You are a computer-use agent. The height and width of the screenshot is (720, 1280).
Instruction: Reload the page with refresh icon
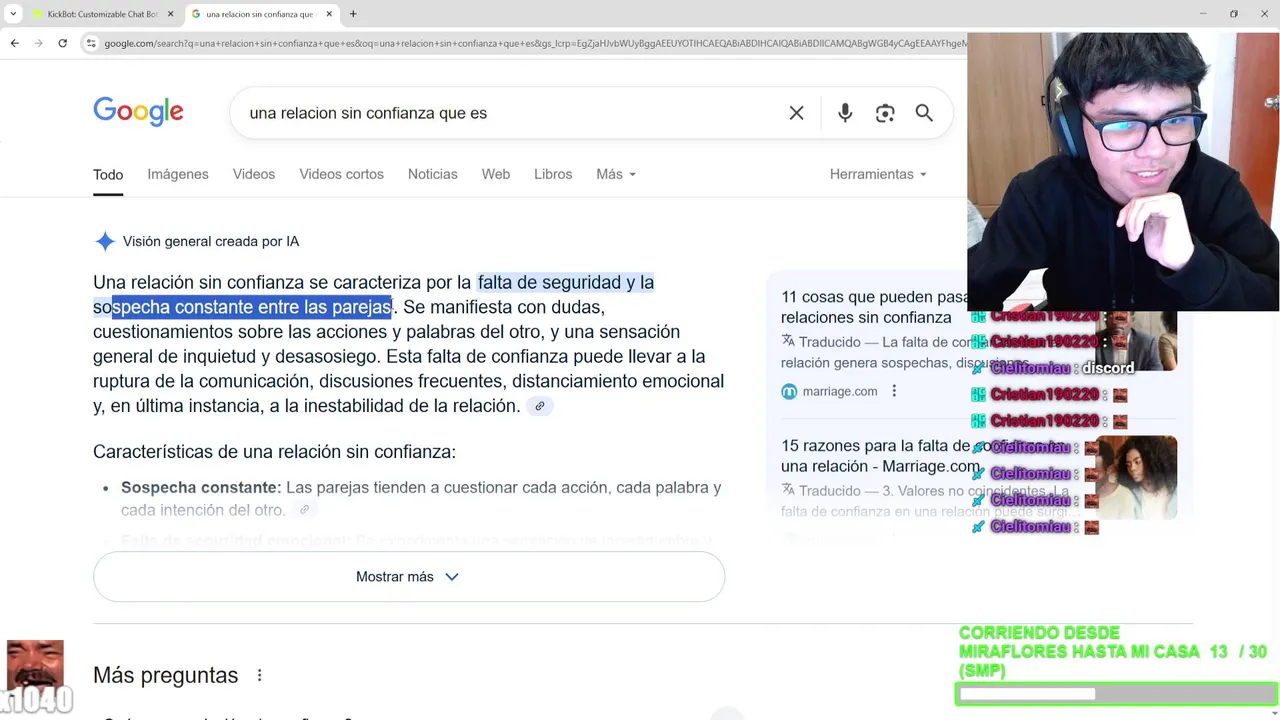(63, 43)
